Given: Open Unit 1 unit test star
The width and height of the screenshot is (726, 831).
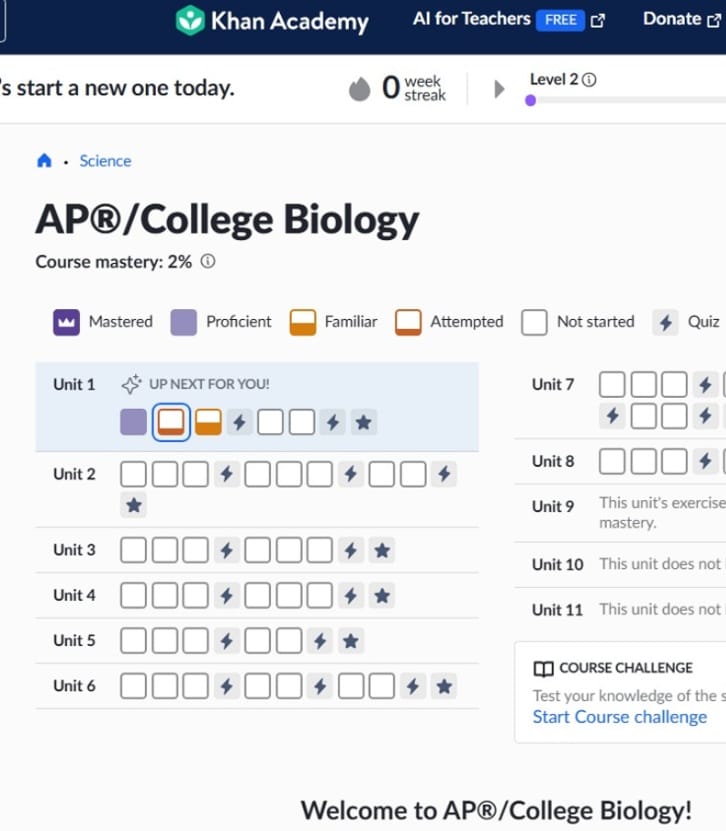Looking at the screenshot, I should point(364,422).
